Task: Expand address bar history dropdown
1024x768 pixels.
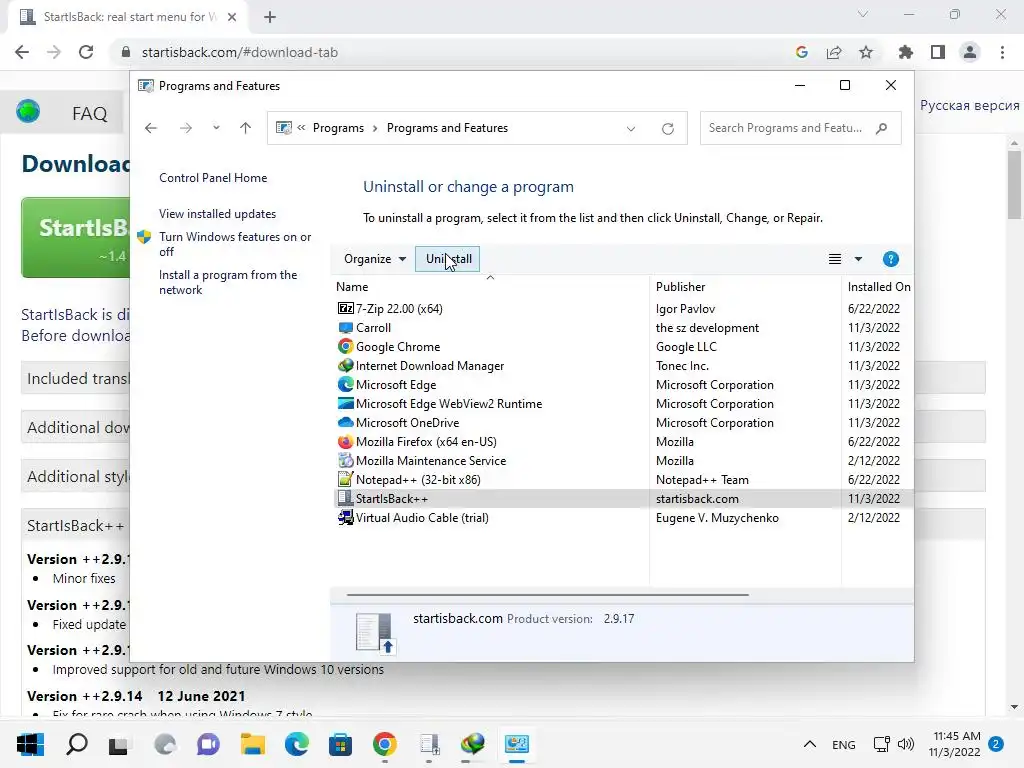Action: pos(631,129)
